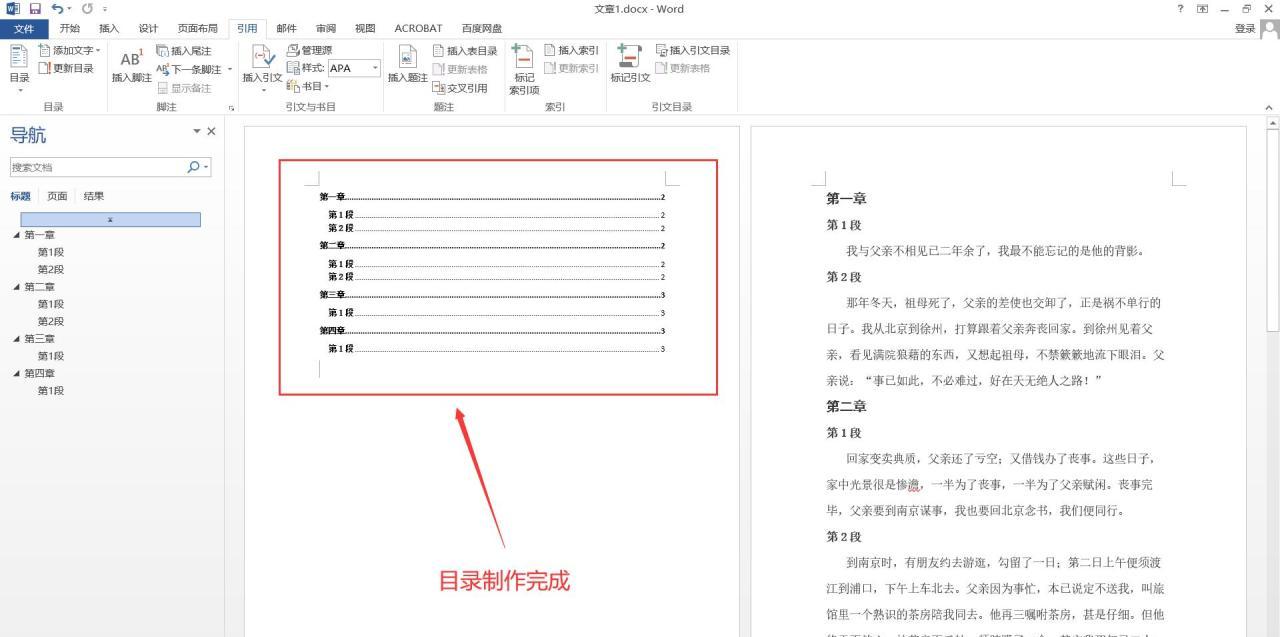Switch to the 审阅 Review tab
1280x637 pixels.
[x=326, y=28]
